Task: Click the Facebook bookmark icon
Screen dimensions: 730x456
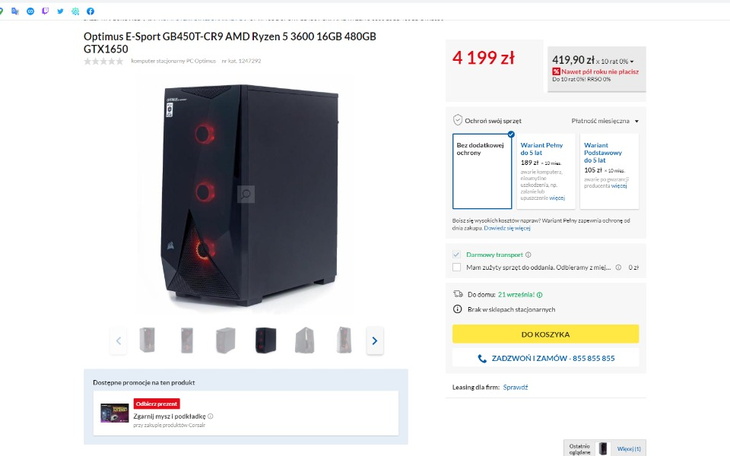Action: tap(91, 11)
